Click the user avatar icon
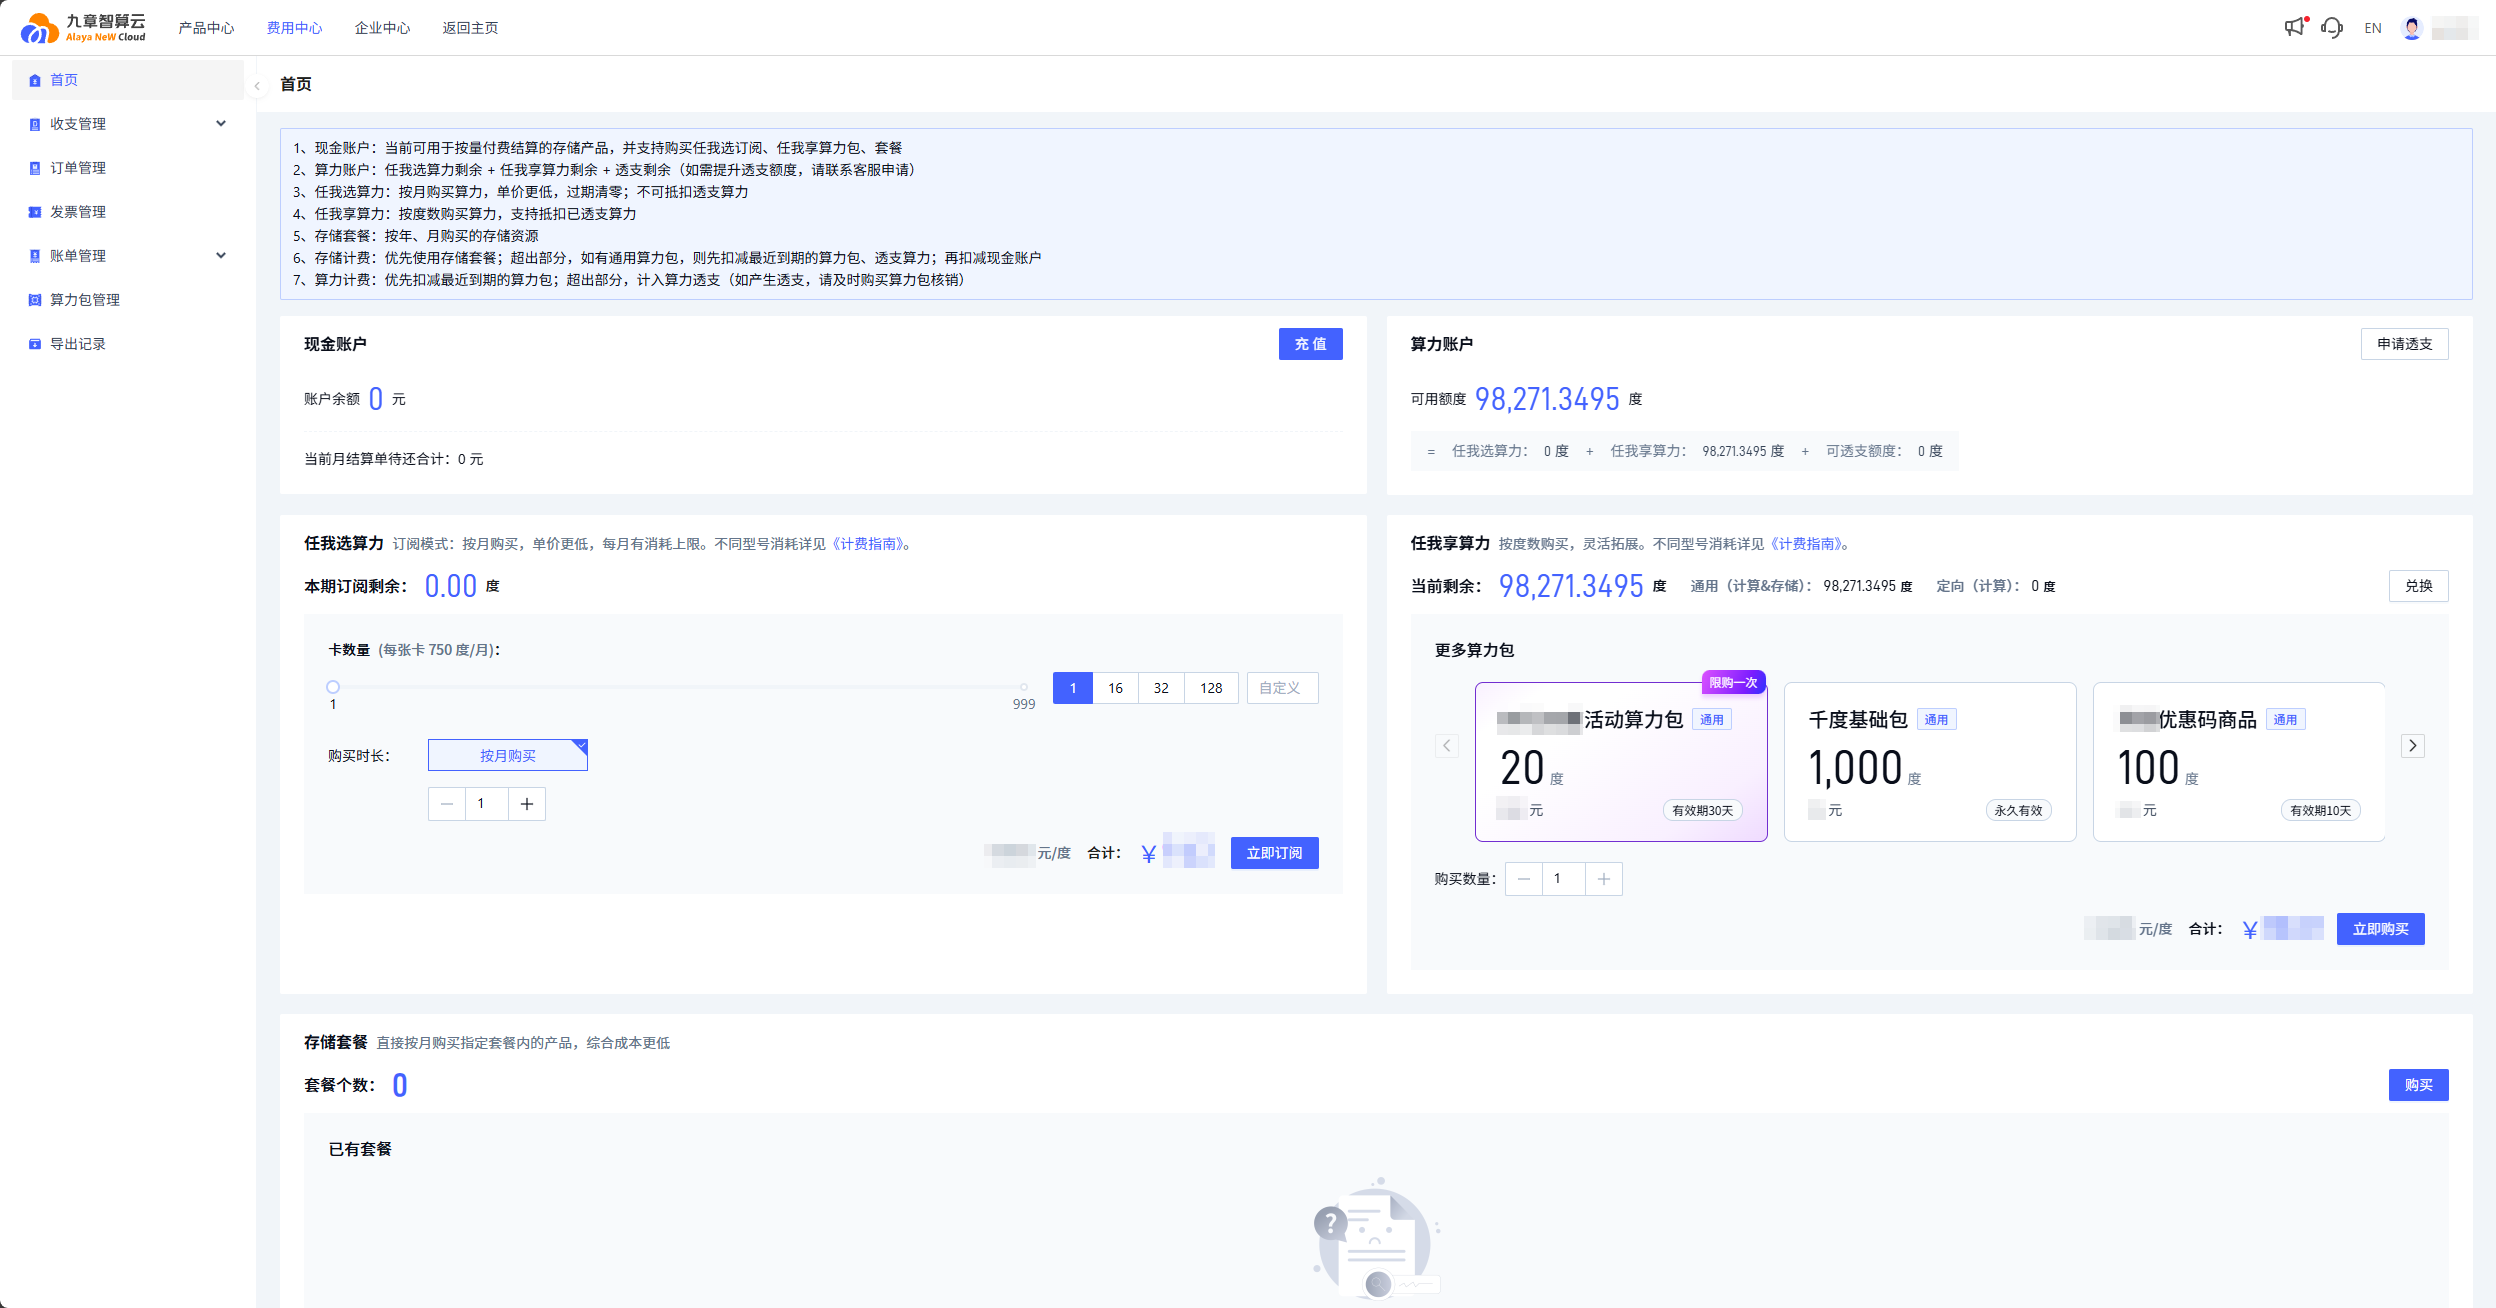 click(x=2412, y=28)
